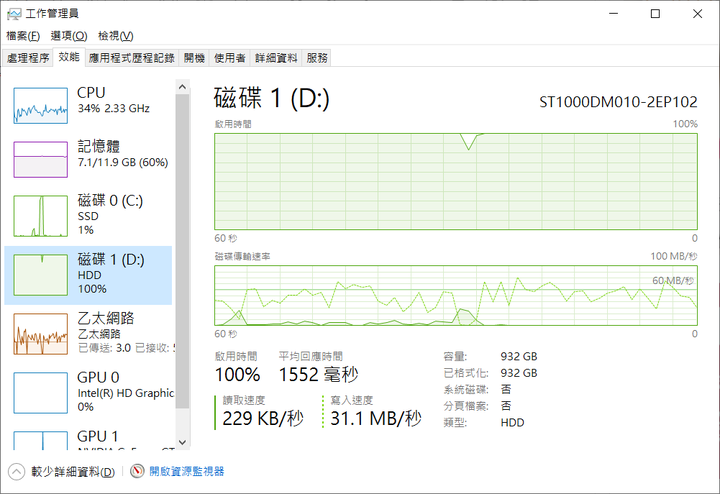
Task: Click the 分頁檔案 否 value
Action: coord(506,406)
